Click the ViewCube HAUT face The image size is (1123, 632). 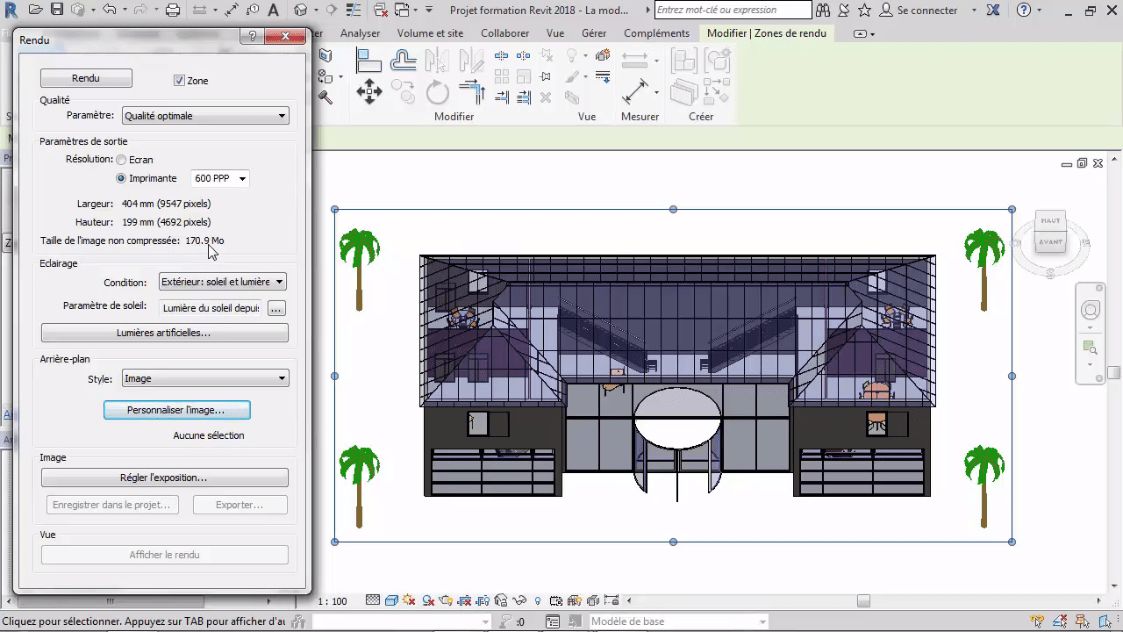click(x=1050, y=220)
